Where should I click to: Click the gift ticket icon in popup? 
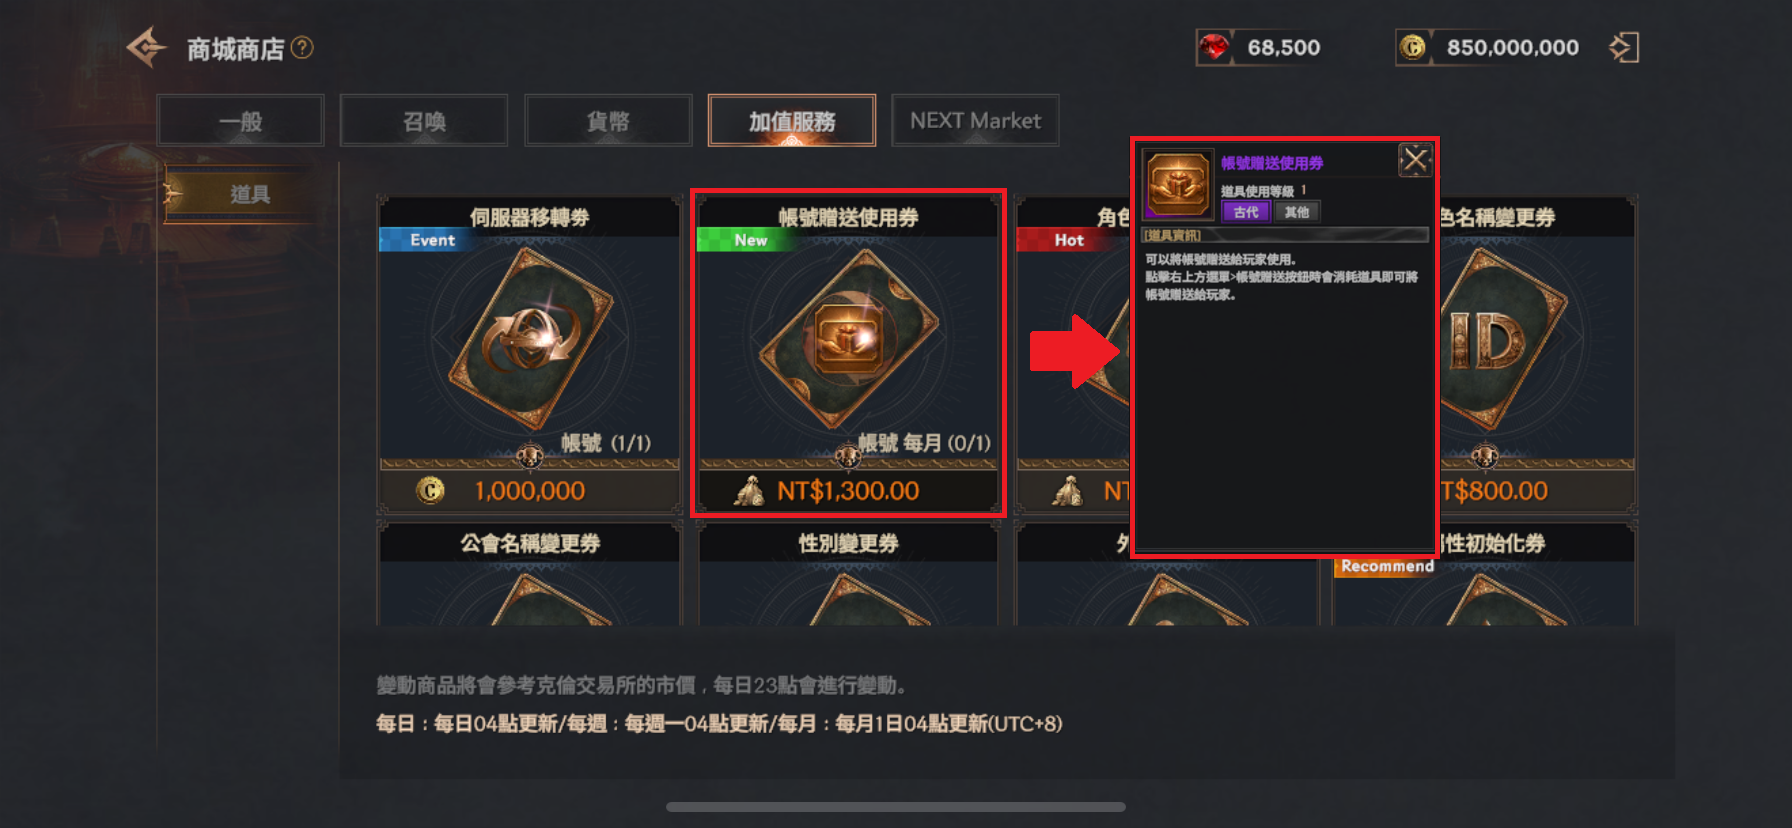coord(1178,184)
